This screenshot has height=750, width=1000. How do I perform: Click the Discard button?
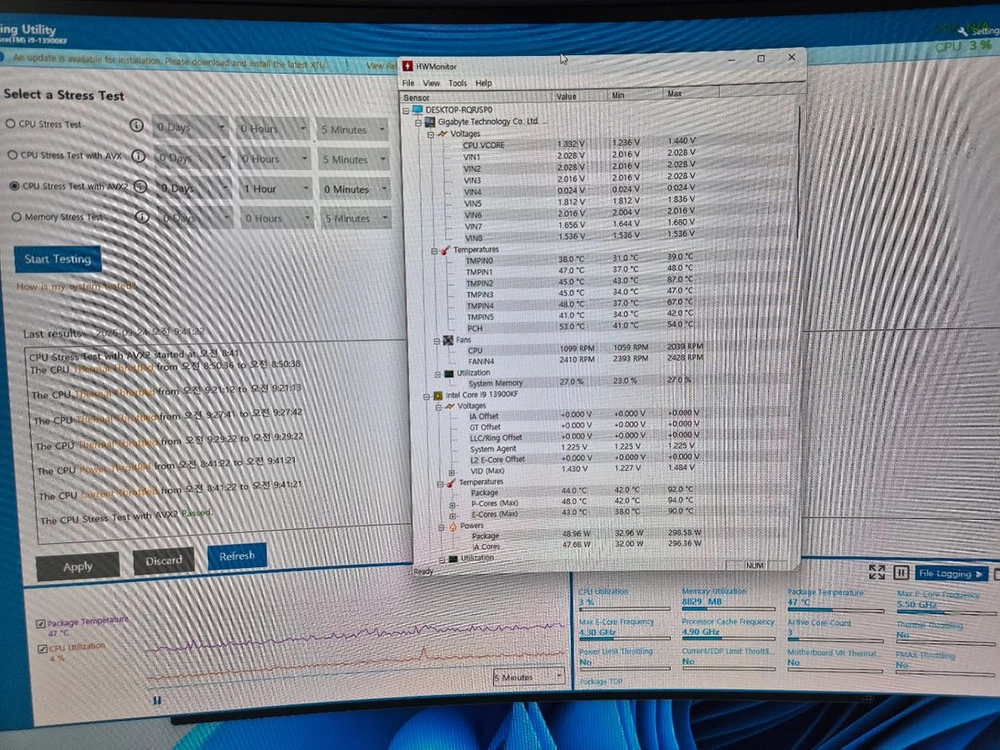point(163,561)
